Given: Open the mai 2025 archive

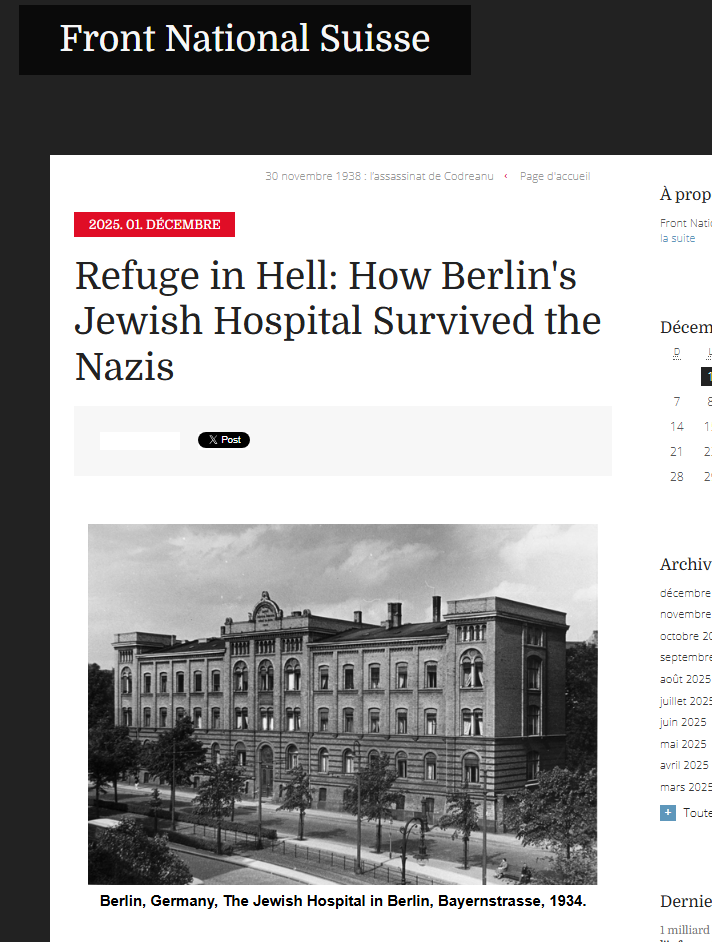Looking at the screenshot, I should (x=683, y=744).
